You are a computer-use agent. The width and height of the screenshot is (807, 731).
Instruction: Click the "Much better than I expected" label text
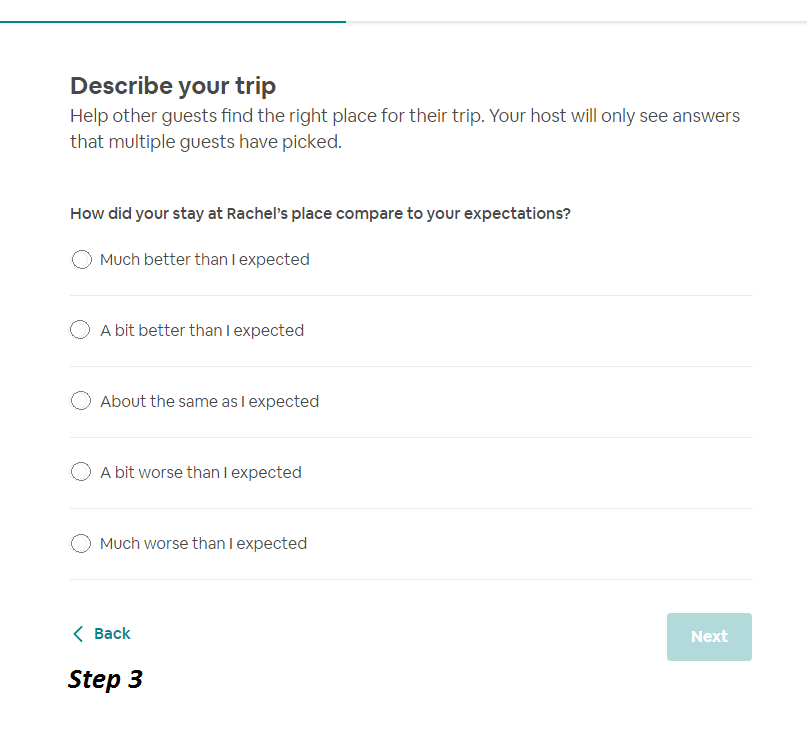[205, 260]
